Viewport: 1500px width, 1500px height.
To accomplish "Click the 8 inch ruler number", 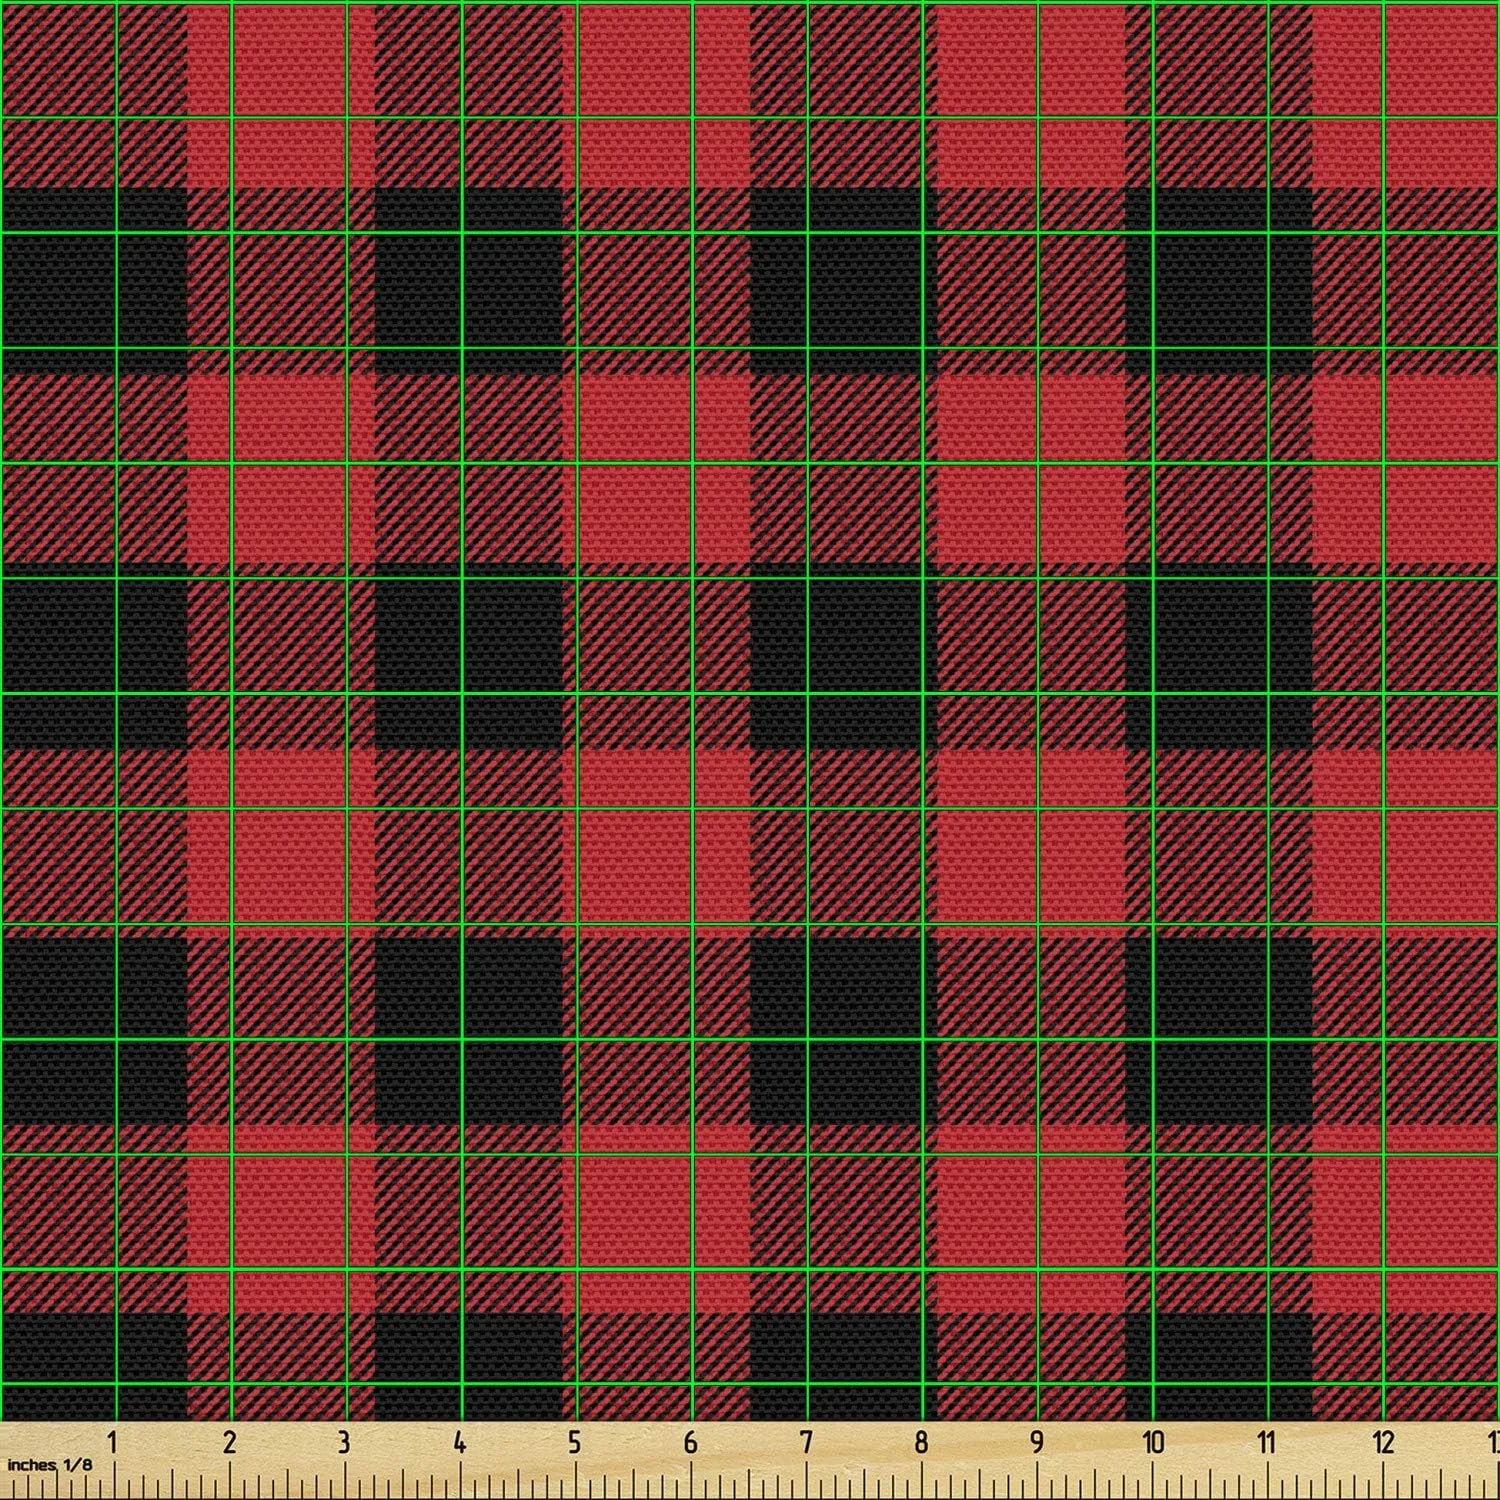I will point(921,1443).
